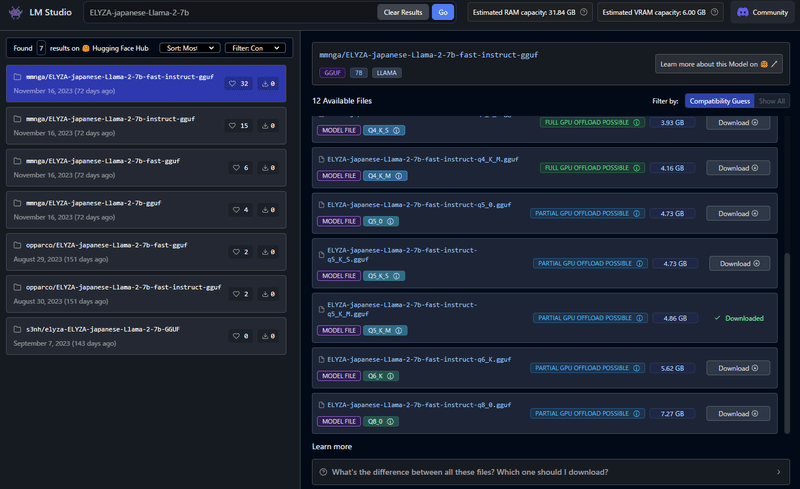The height and width of the screenshot is (489, 800).
Task: Download the q8_0.gguf 7.27 GB file
Action: (x=738, y=413)
